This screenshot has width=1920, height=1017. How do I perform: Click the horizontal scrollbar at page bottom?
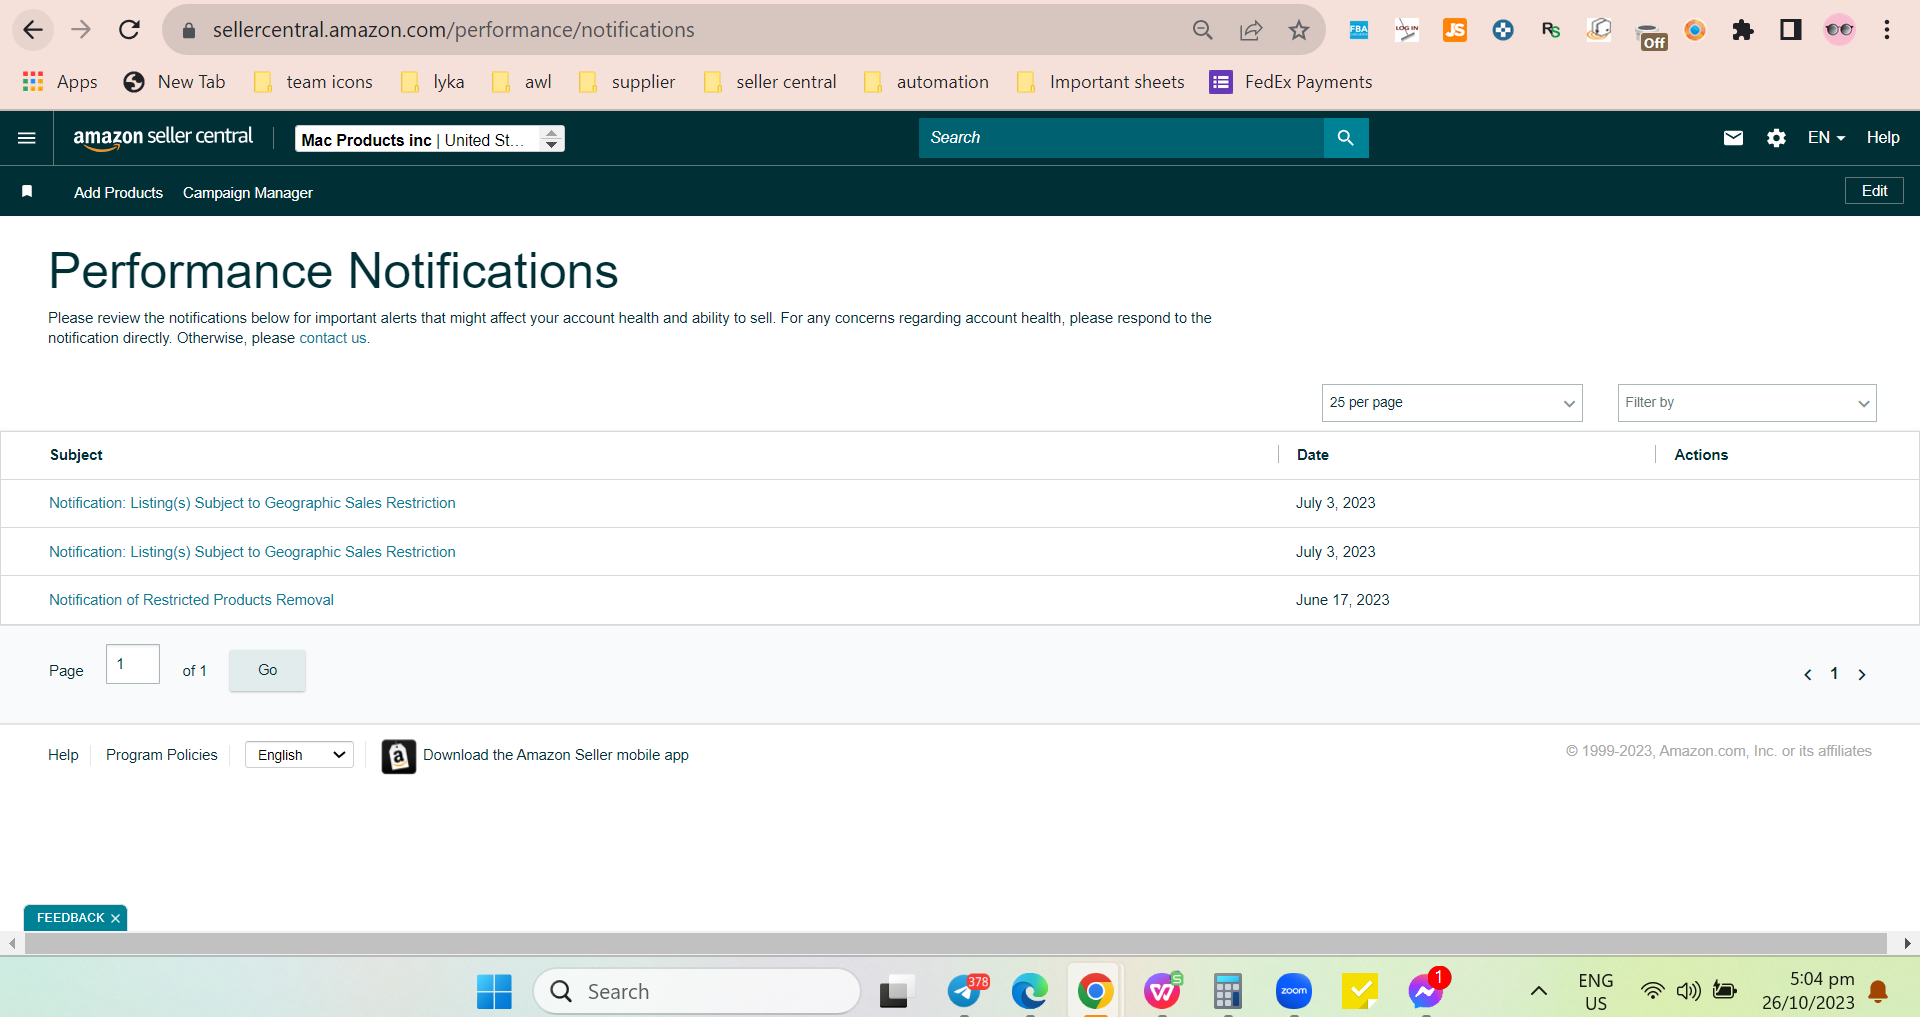pyautogui.click(x=955, y=943)
